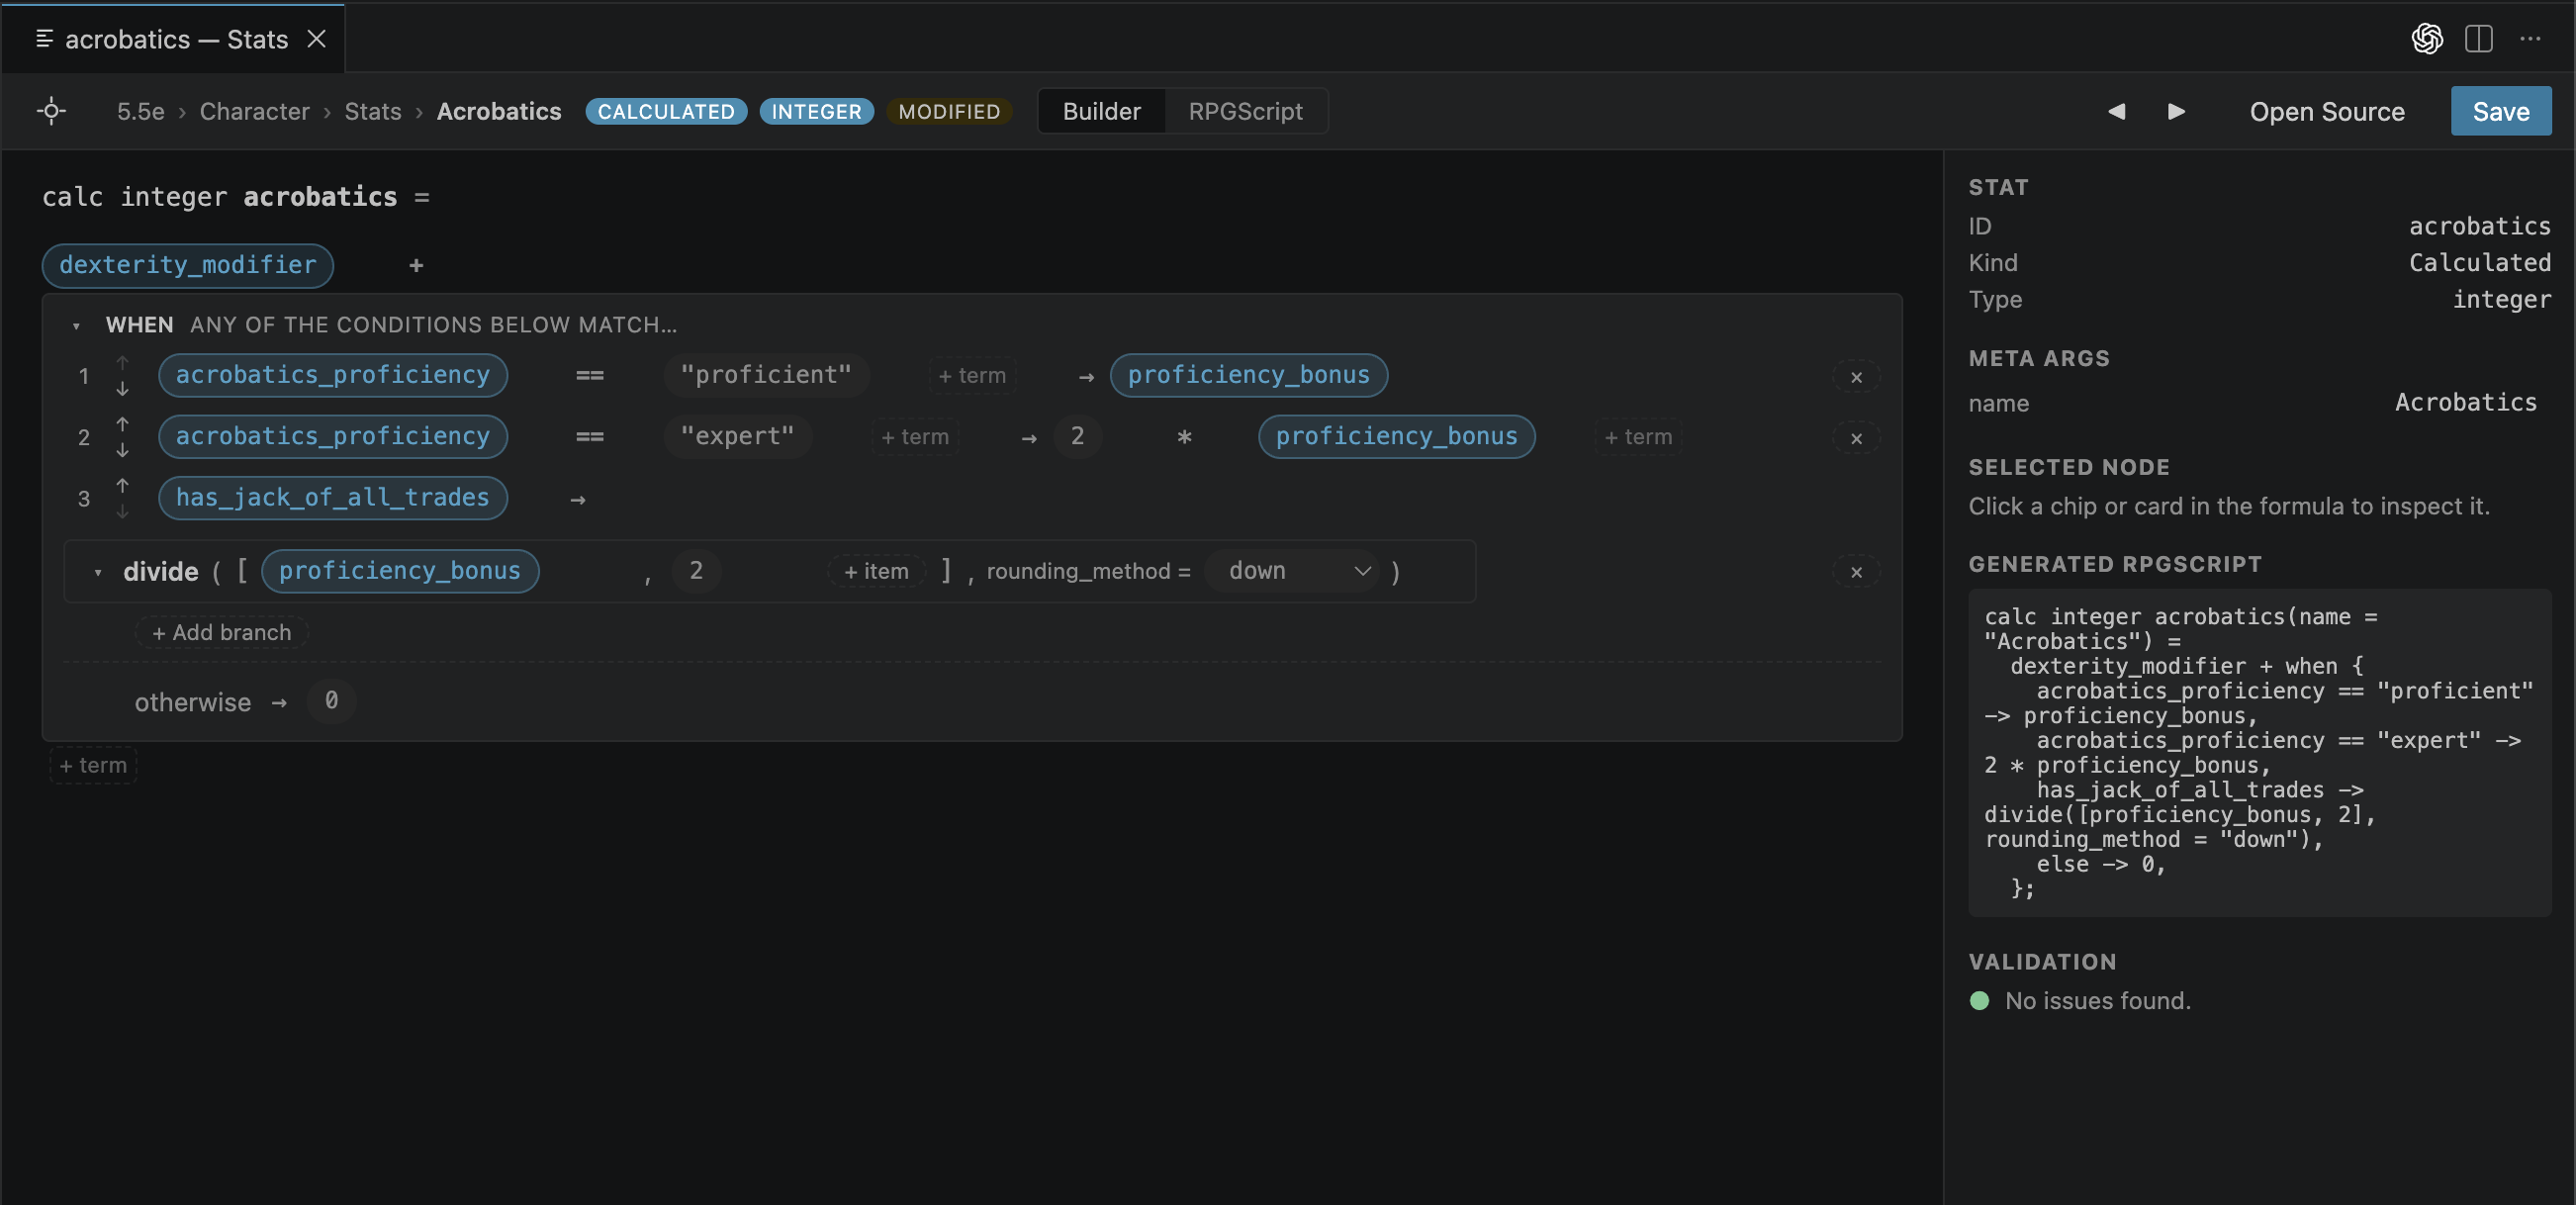Switch to the RPGScript tab
Image resolution: width=2576 pixels, height=1205 pixels.
(x=1245, y=111)
